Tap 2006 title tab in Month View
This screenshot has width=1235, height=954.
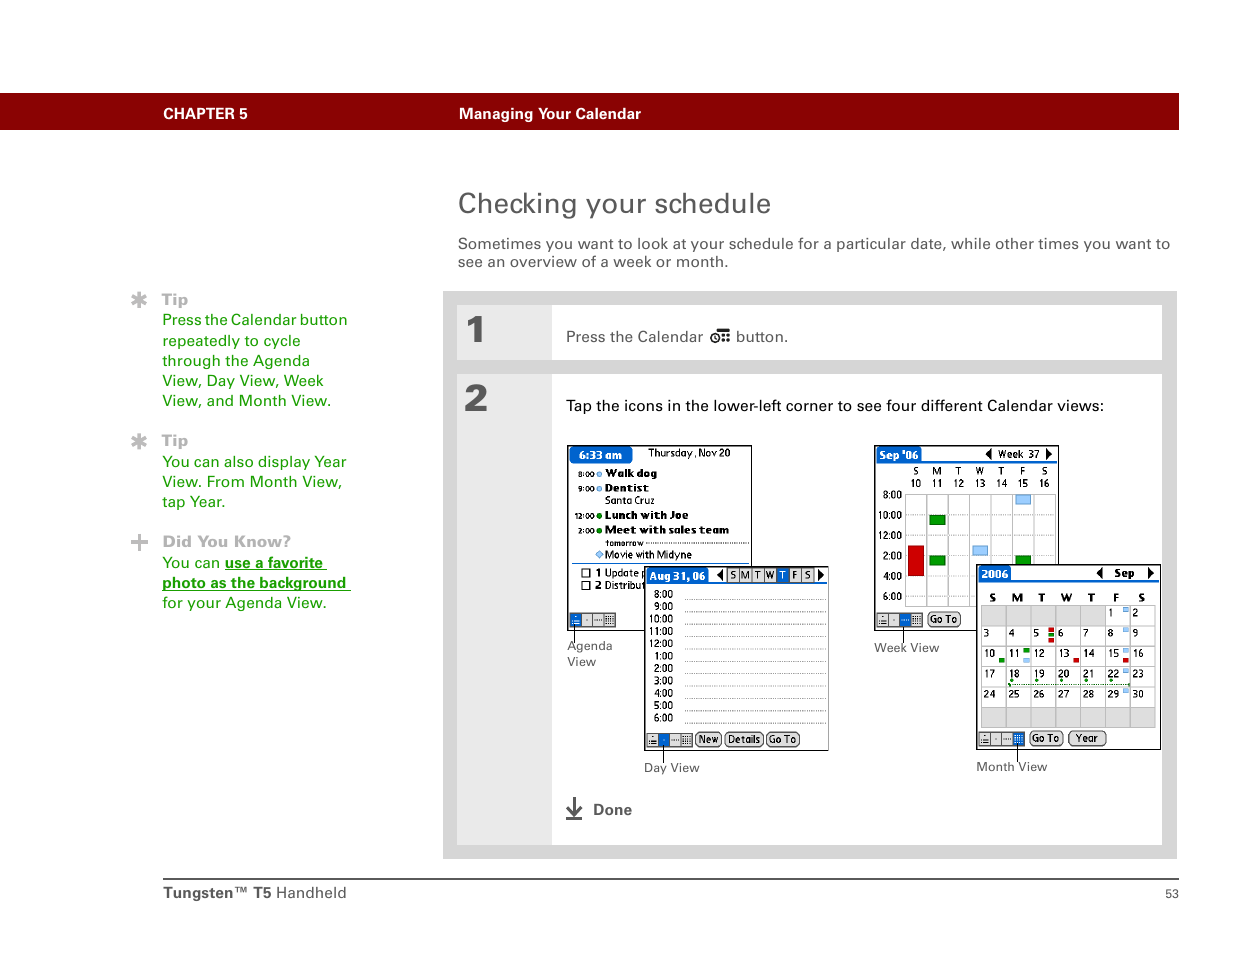tap(995, 574)
